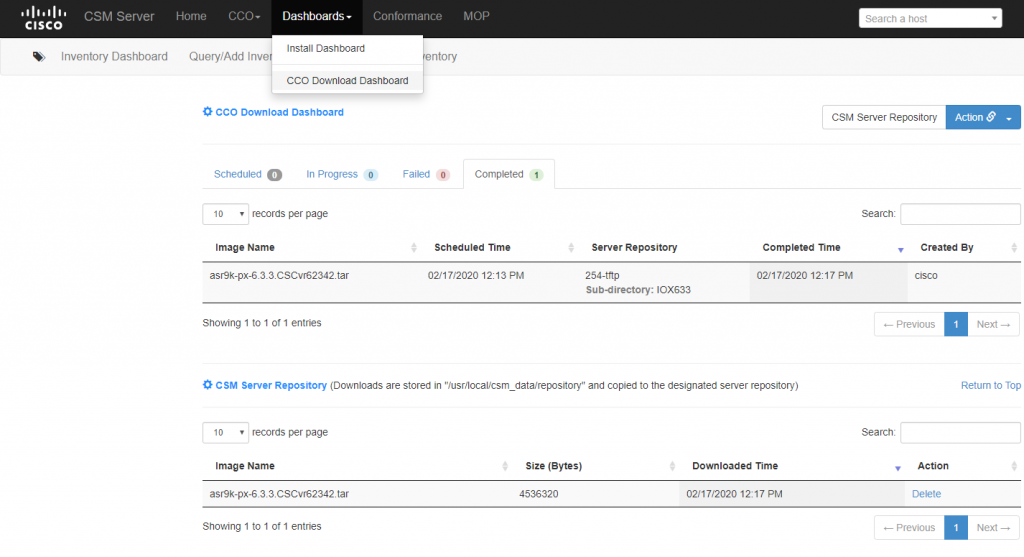Sort downloads by Image Name column arrows

coord(414,248)
